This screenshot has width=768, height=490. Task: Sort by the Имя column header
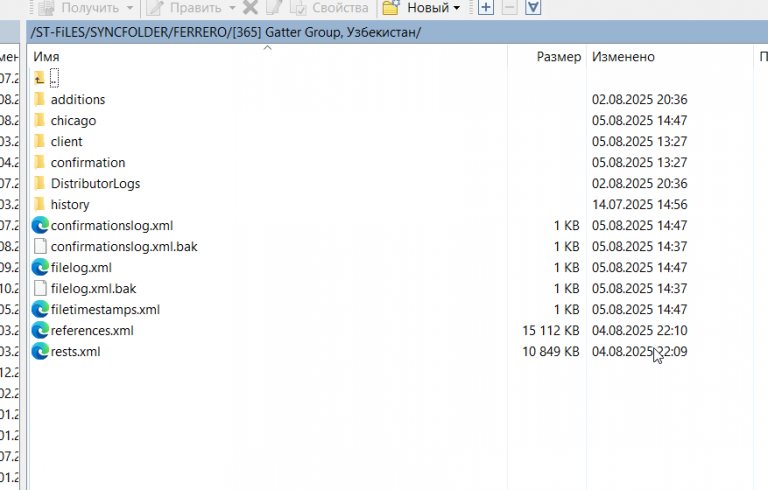pyautogui.click(x=46, y=57)
